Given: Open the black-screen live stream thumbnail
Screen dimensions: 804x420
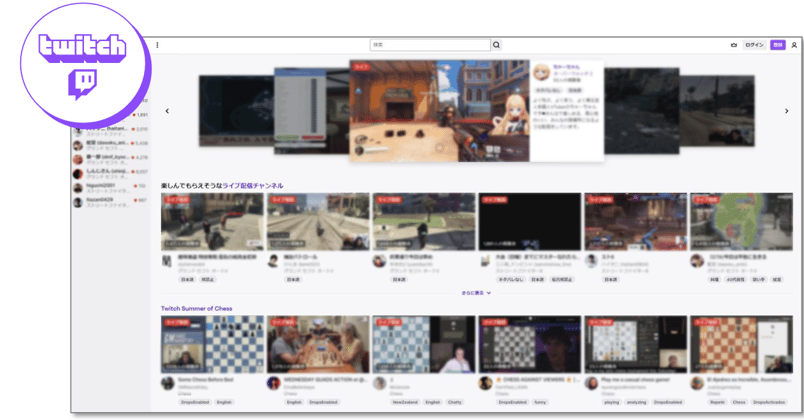Looking at the screenshot, I should pyautogui.click(x=530, y=222).
